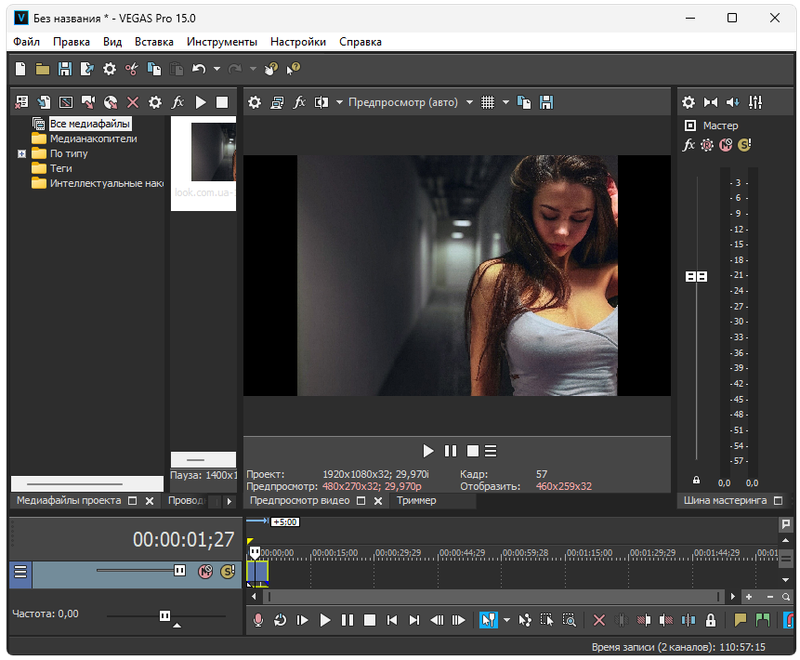Image resolution: width=800 pixels, height=660 pixels.
Task: Start media preview play in Project Media toolbar
Action: (201, 102)
